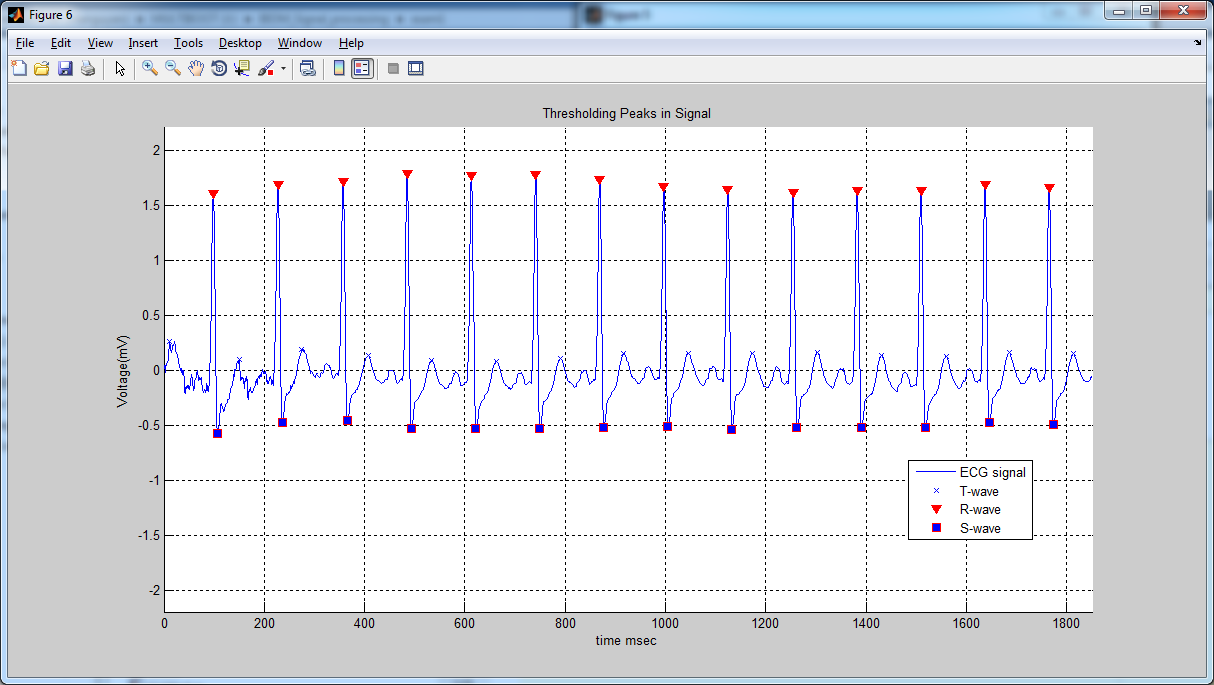Open the Show Plot Tools icon

pos(414,68)
